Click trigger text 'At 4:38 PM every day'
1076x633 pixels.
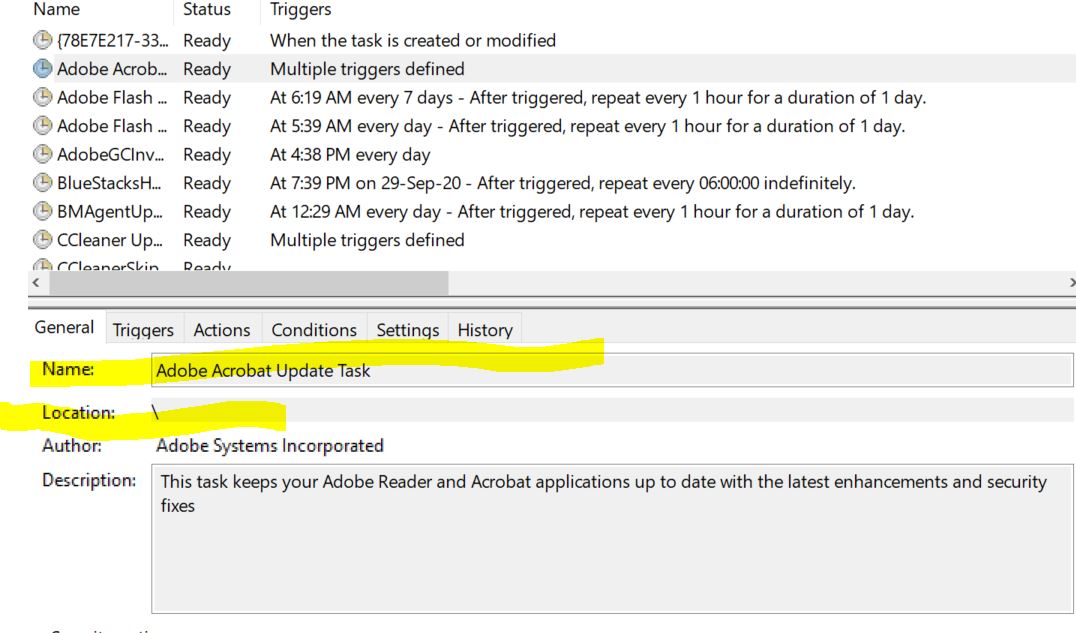pyautogui.click(x=350, y=154)
